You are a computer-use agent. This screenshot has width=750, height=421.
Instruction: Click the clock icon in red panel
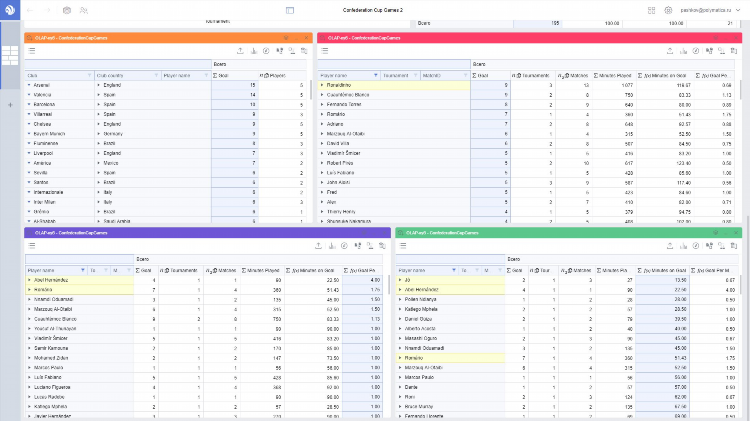[696, 51]
